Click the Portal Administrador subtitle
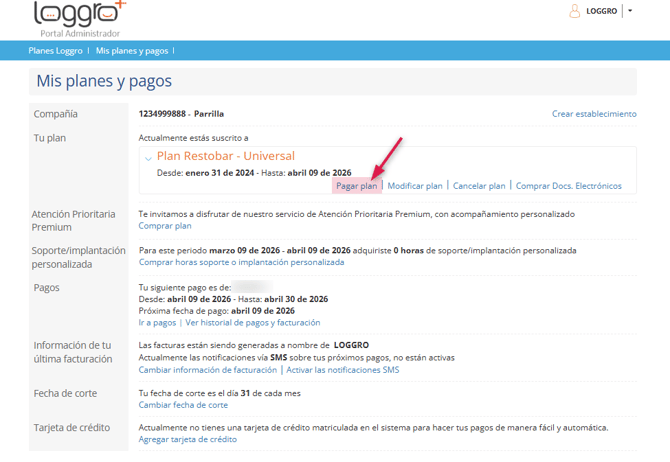This screenshot has width=670, height=462. (x=80, y=33)
